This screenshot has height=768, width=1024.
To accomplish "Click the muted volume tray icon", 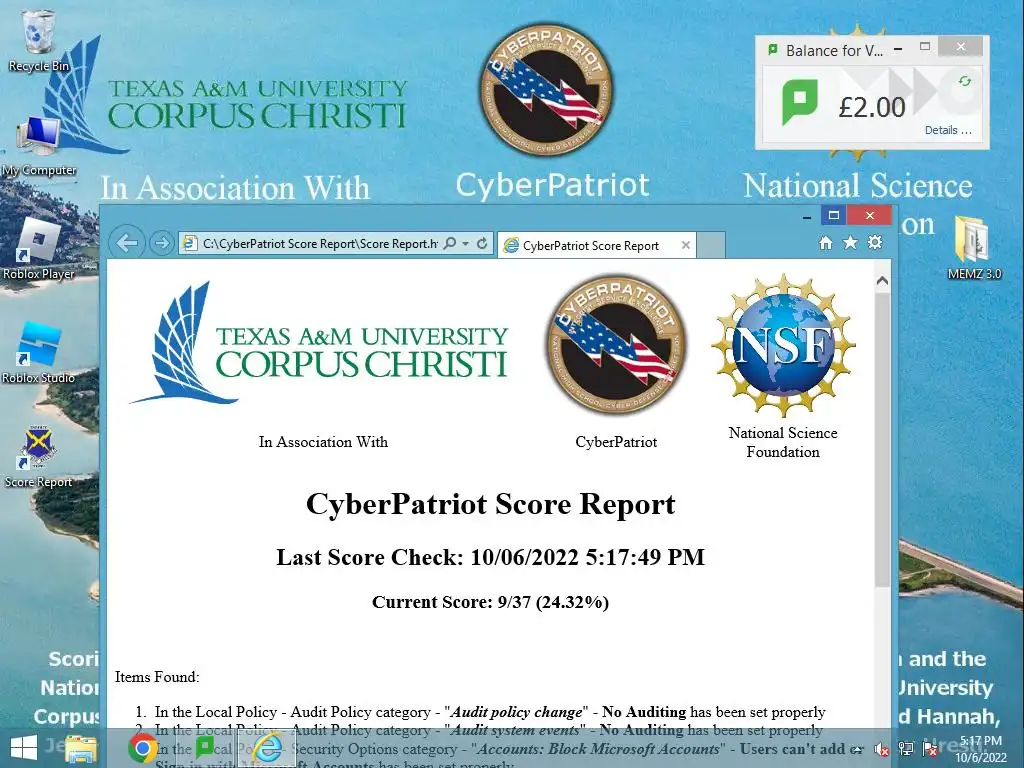I will (882, 749).
